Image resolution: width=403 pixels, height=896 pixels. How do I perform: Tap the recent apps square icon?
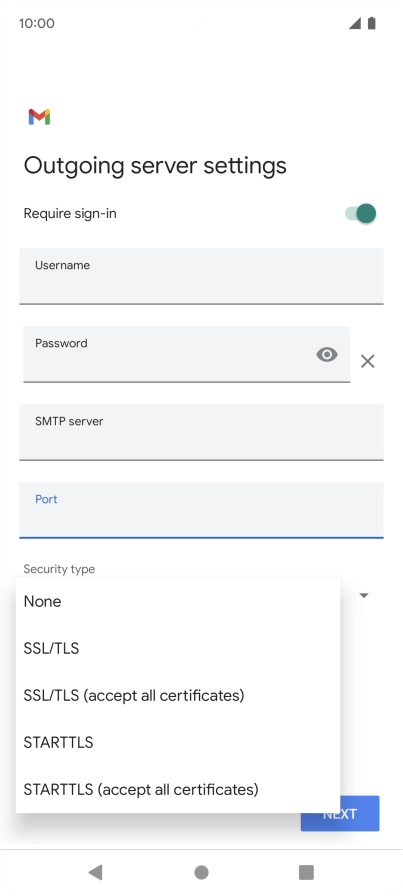tap(306, 872)
